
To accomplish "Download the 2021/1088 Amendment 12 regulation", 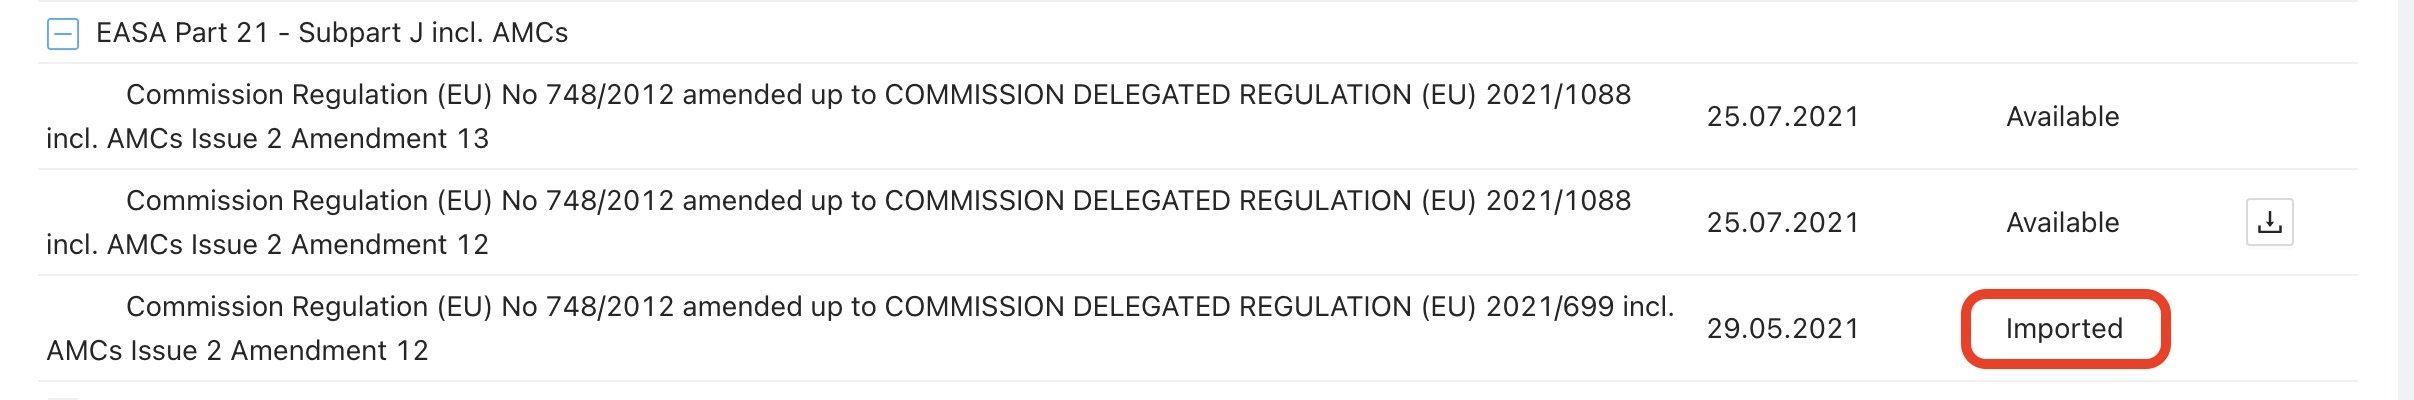I will tap(2270, 222).
